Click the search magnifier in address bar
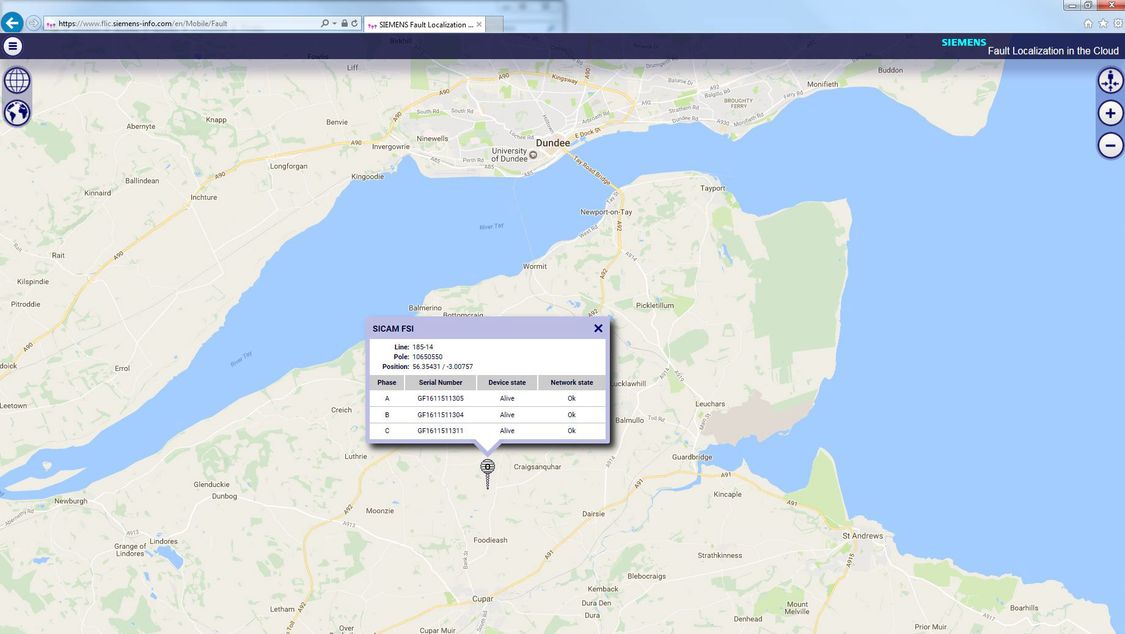The width and height of the screenshot is (1125, 634). tap(325, 24)
